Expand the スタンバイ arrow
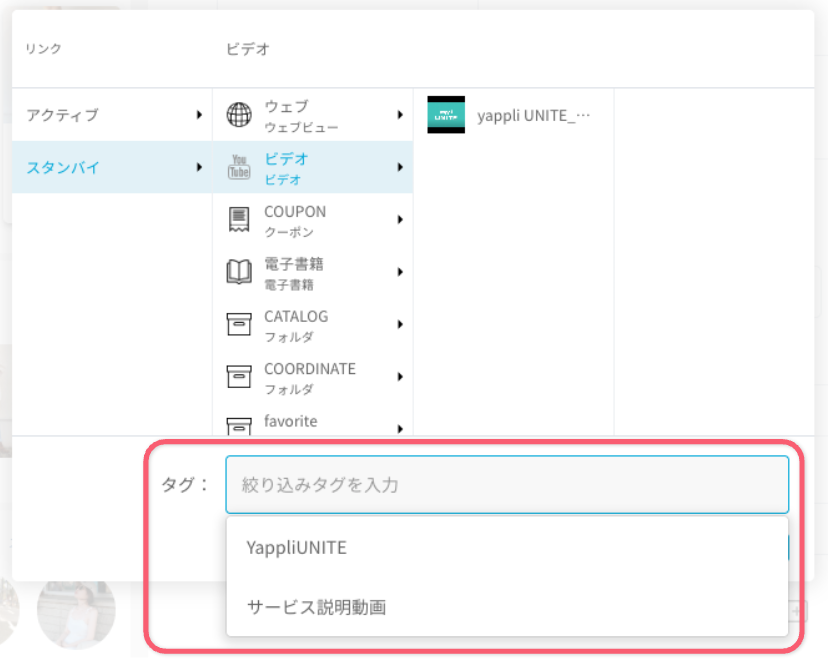 pos(199,167)
